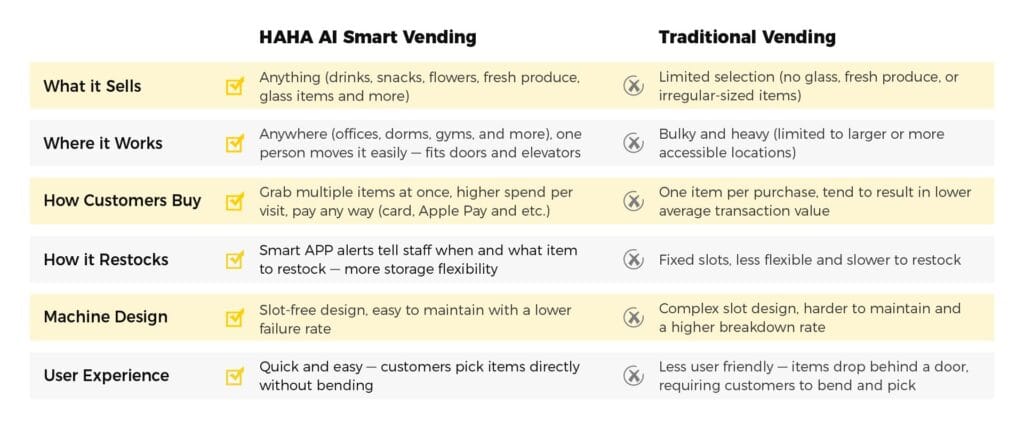Click the X icon in How it Restocks row
This screenshot has width=1024, height=427.
633,260
